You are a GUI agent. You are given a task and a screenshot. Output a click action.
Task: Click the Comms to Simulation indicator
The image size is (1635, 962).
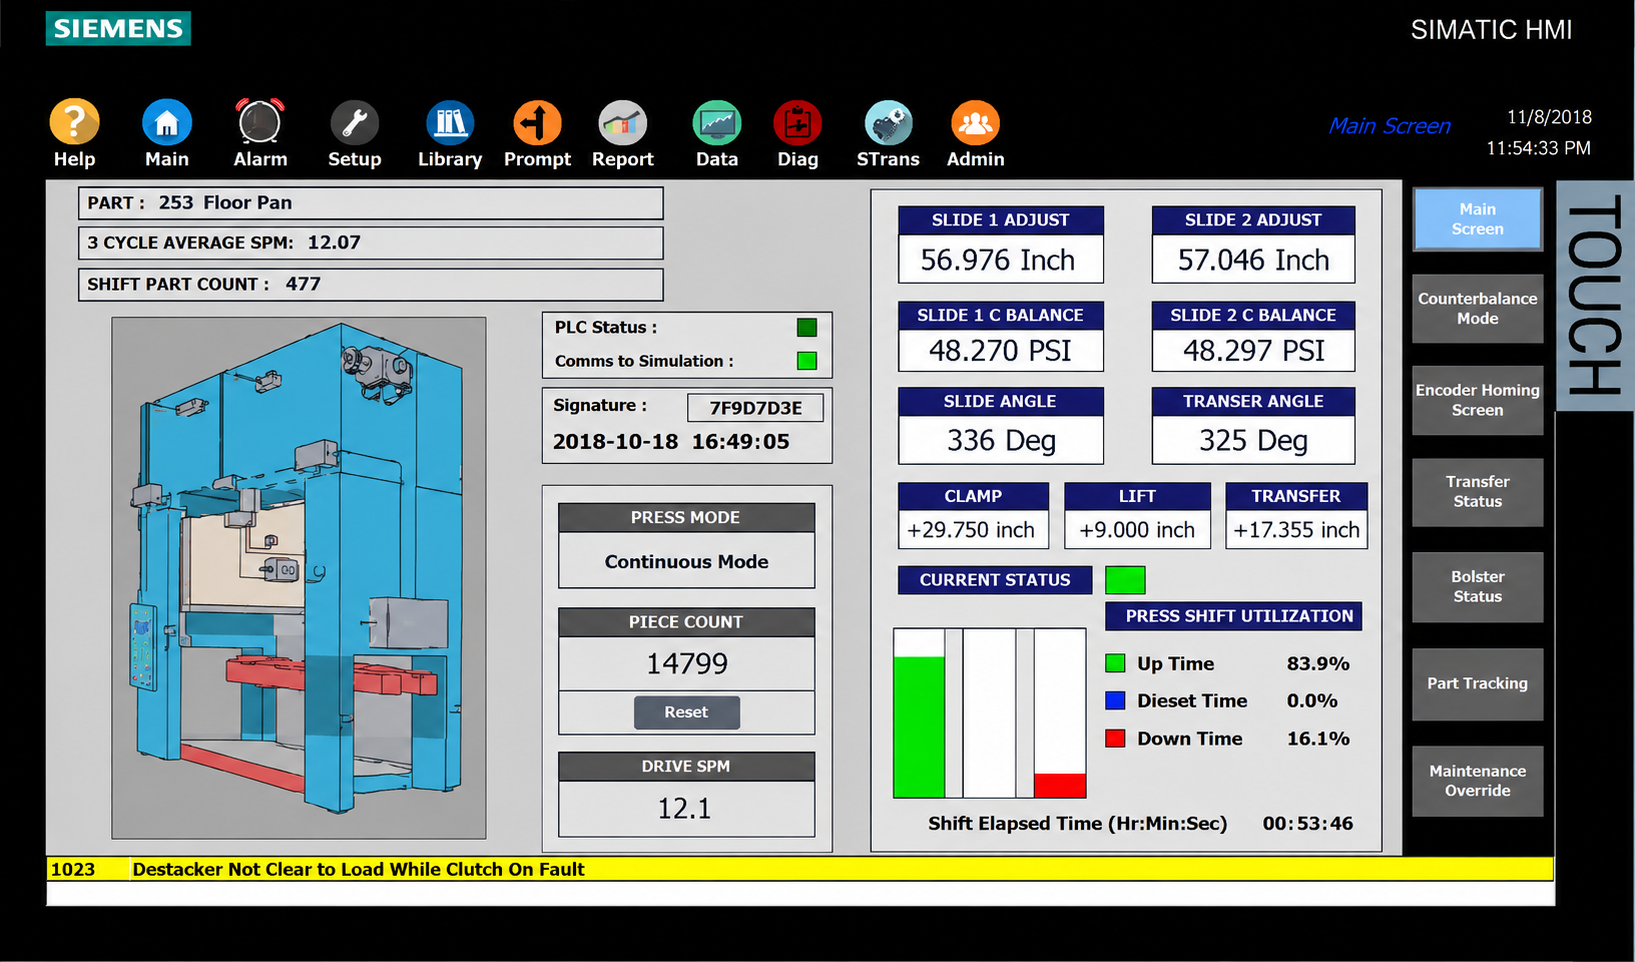point(807,361)
